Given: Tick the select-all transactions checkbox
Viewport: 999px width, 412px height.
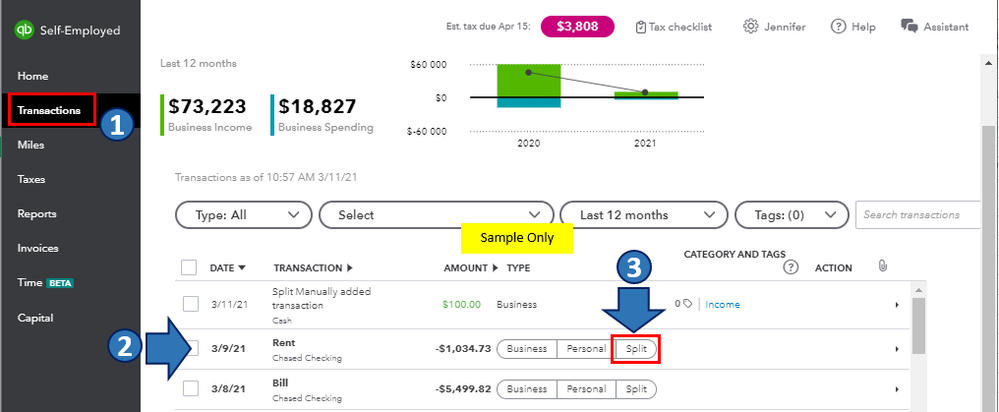Looking at the screenshot, I should (189, 267).
